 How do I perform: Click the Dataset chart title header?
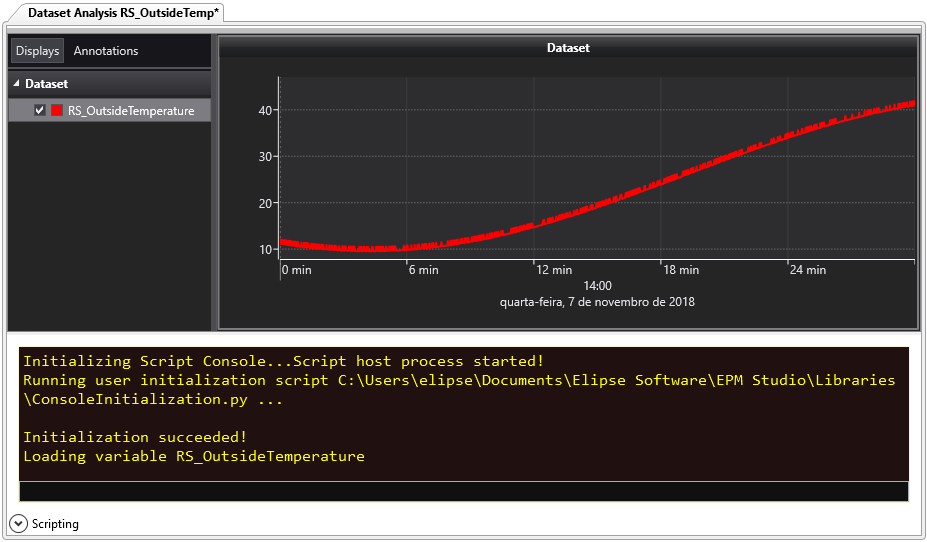click(x=567, y=48)
